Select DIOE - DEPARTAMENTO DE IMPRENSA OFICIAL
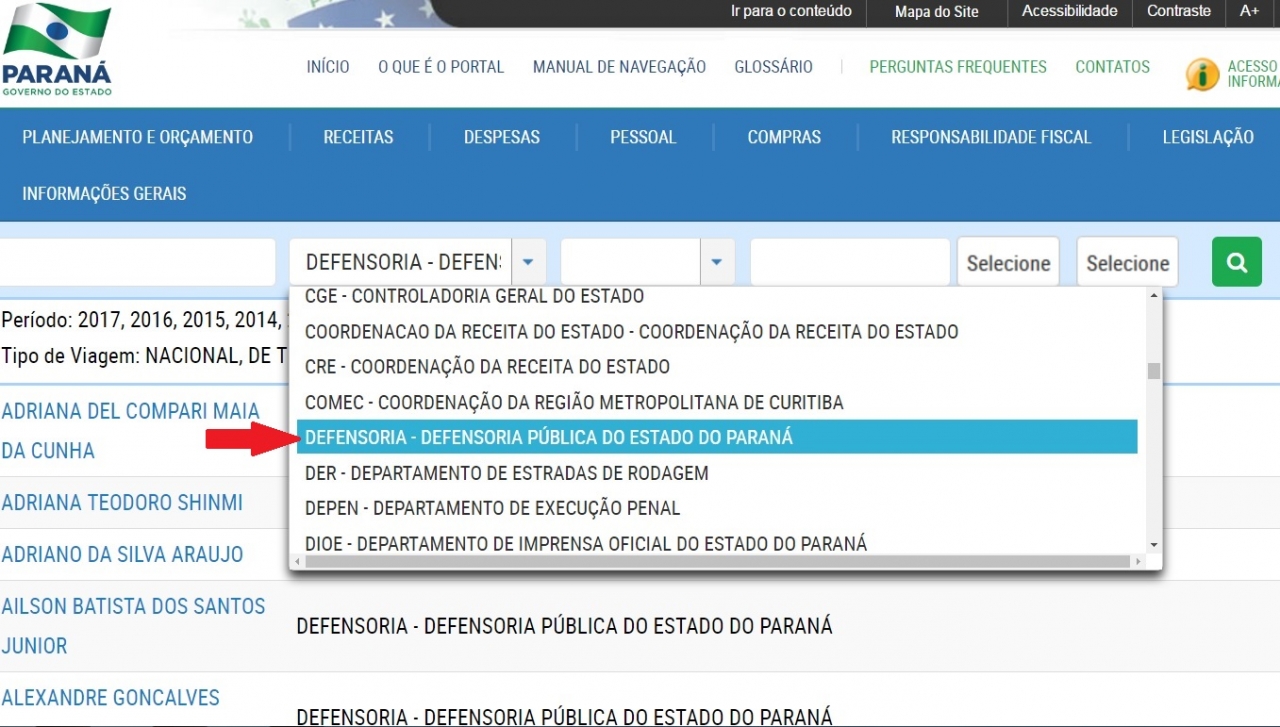The height and width of the screenshot is (727, 1280). (x=718, y=543)
